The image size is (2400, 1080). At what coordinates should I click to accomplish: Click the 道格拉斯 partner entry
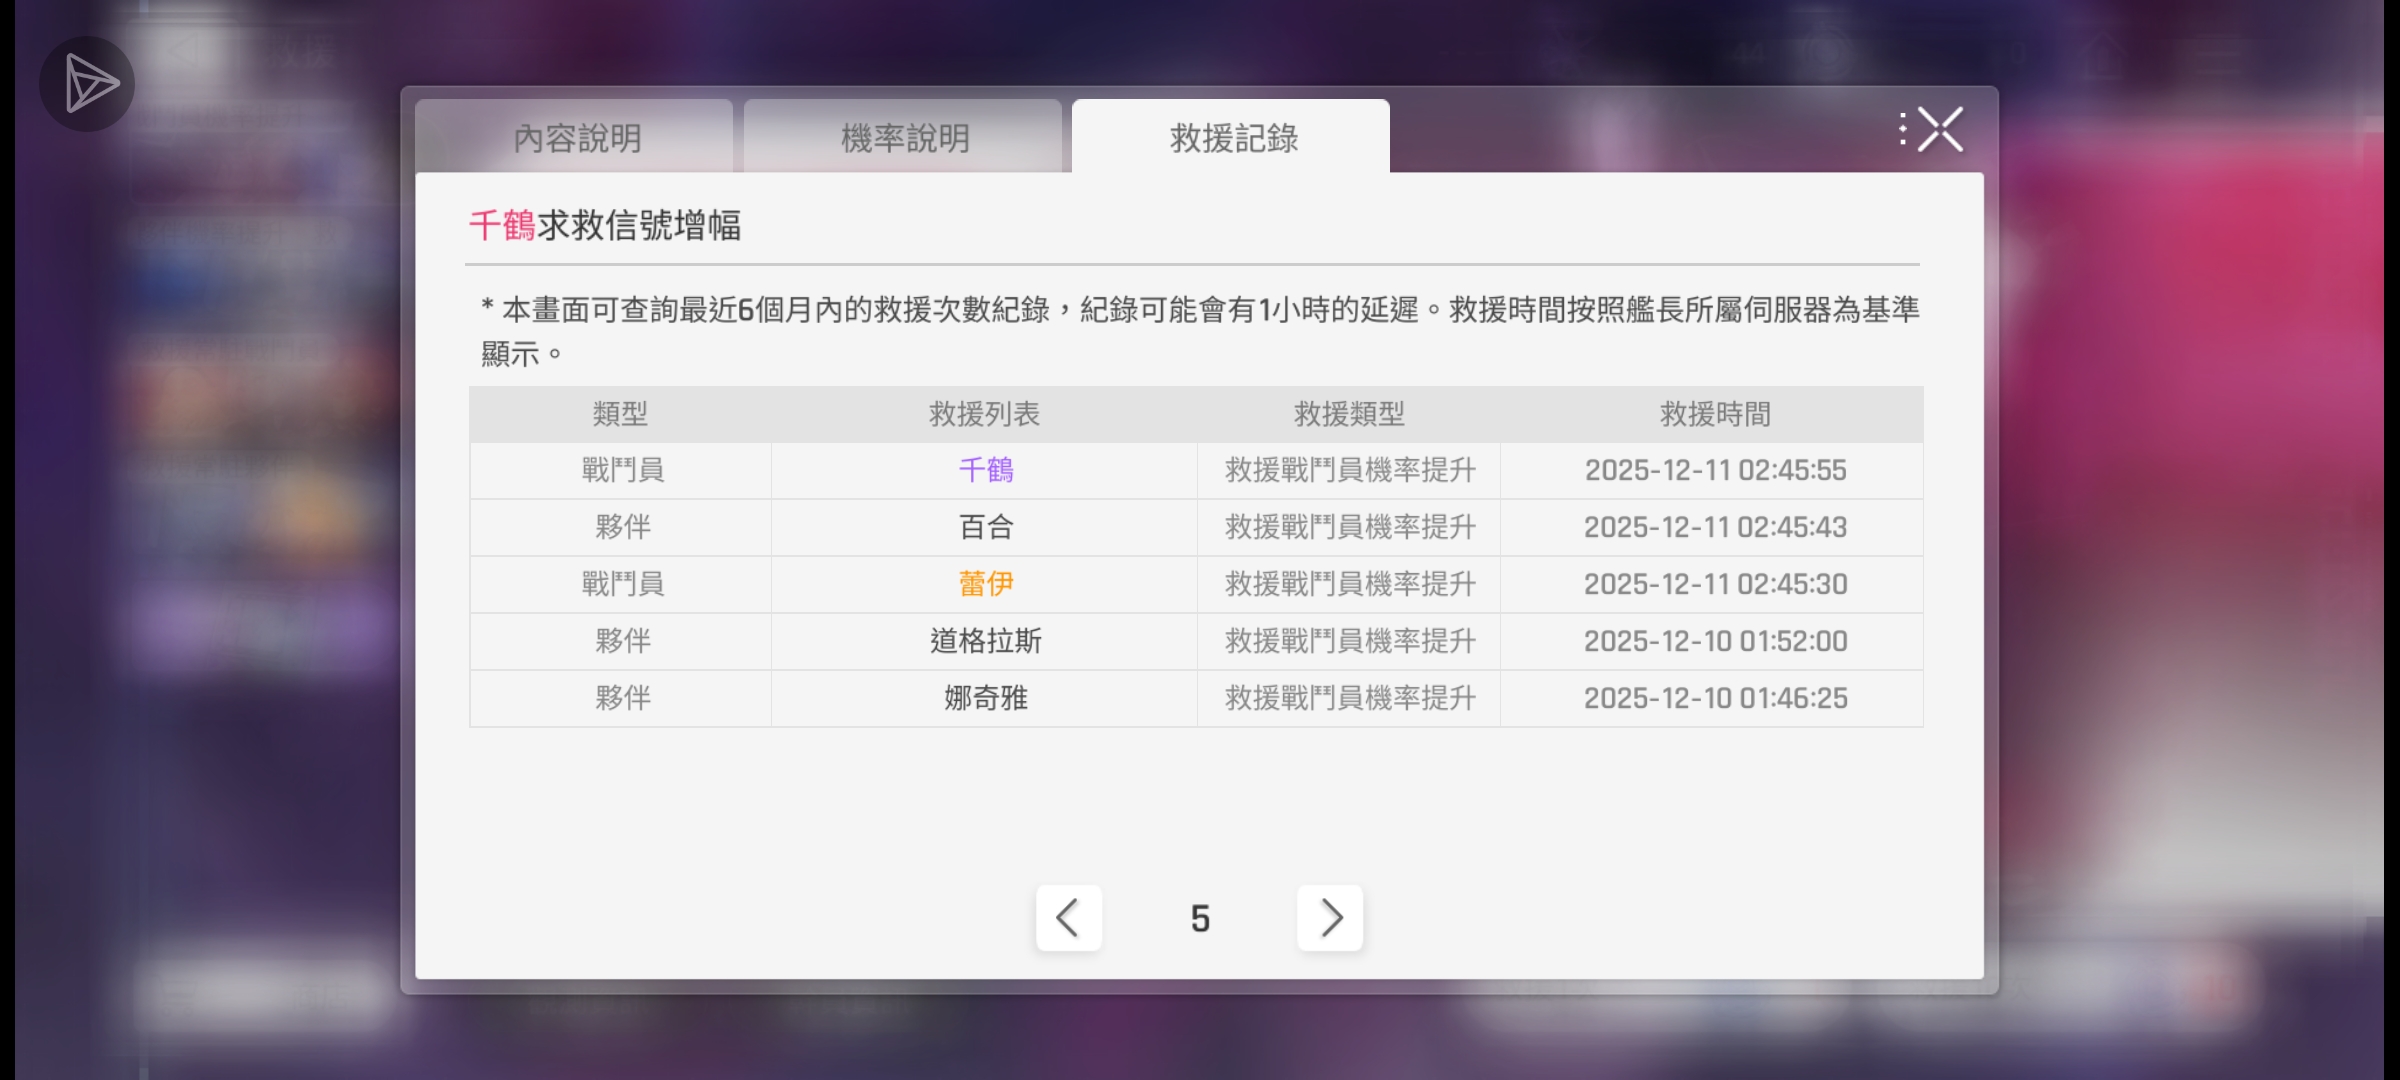point(985,641)
